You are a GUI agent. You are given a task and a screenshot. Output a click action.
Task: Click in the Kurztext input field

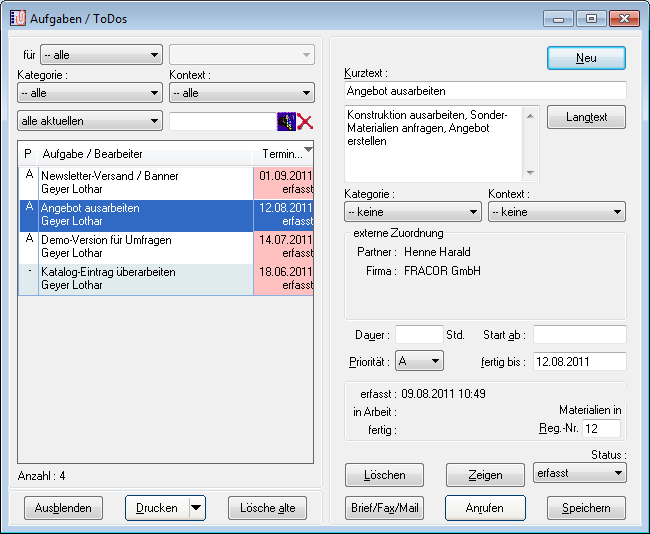click(484, 92)
